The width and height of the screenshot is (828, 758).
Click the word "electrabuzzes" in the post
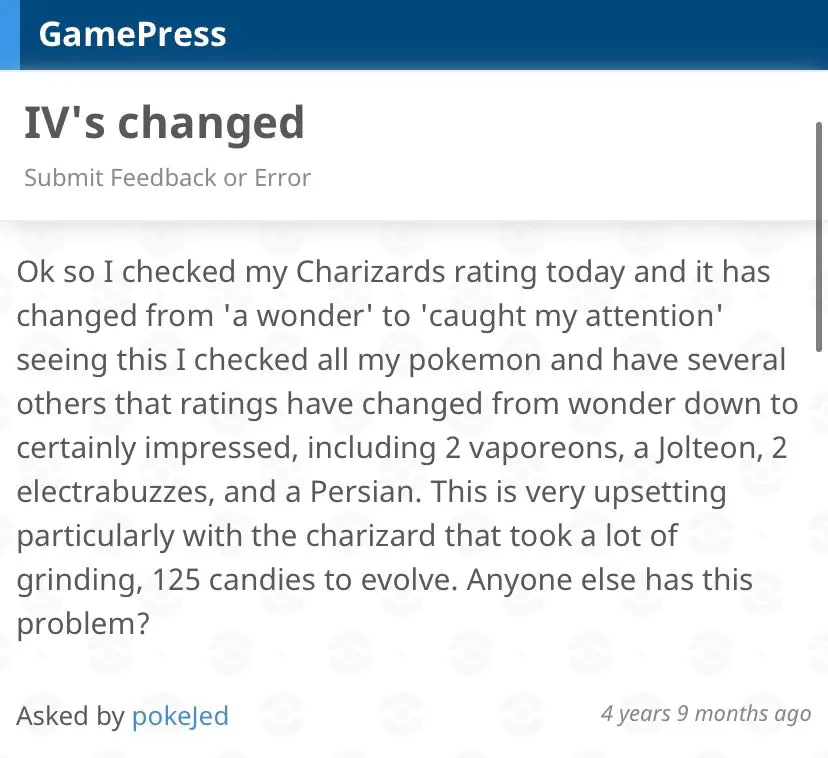(115, 492)
